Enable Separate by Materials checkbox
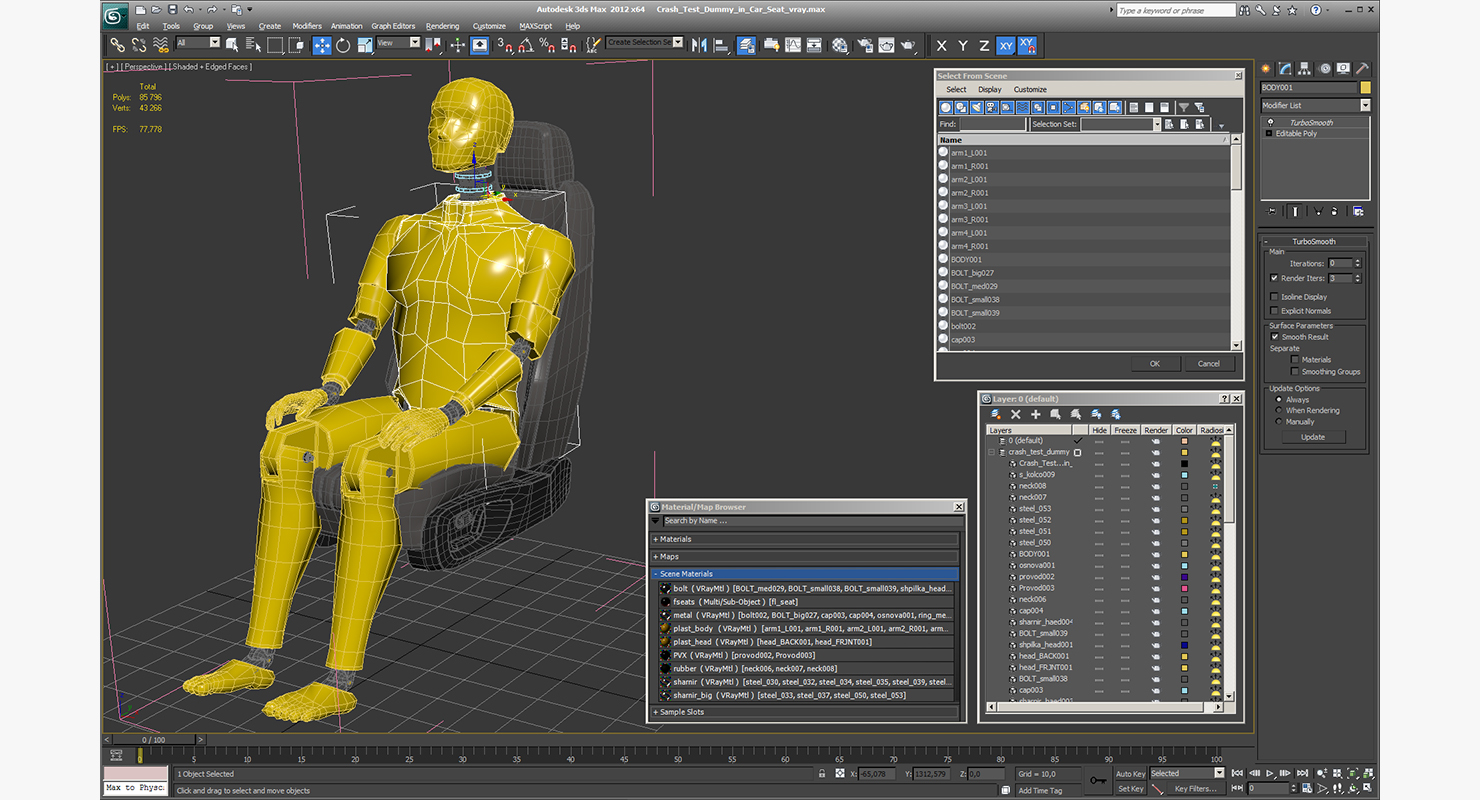The height and width of the screenshot is (800, 1480). (1295, 360)
